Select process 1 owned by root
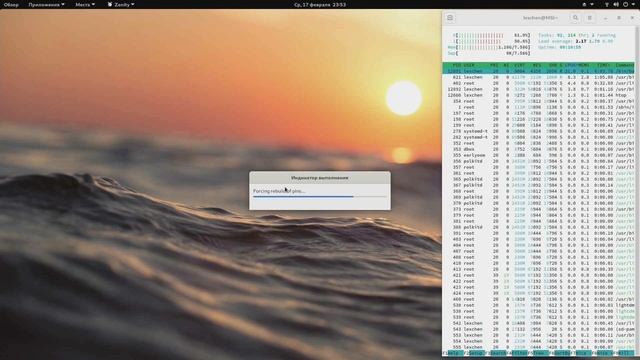This screenshot has height=360, width=640. tap(538, 107)
